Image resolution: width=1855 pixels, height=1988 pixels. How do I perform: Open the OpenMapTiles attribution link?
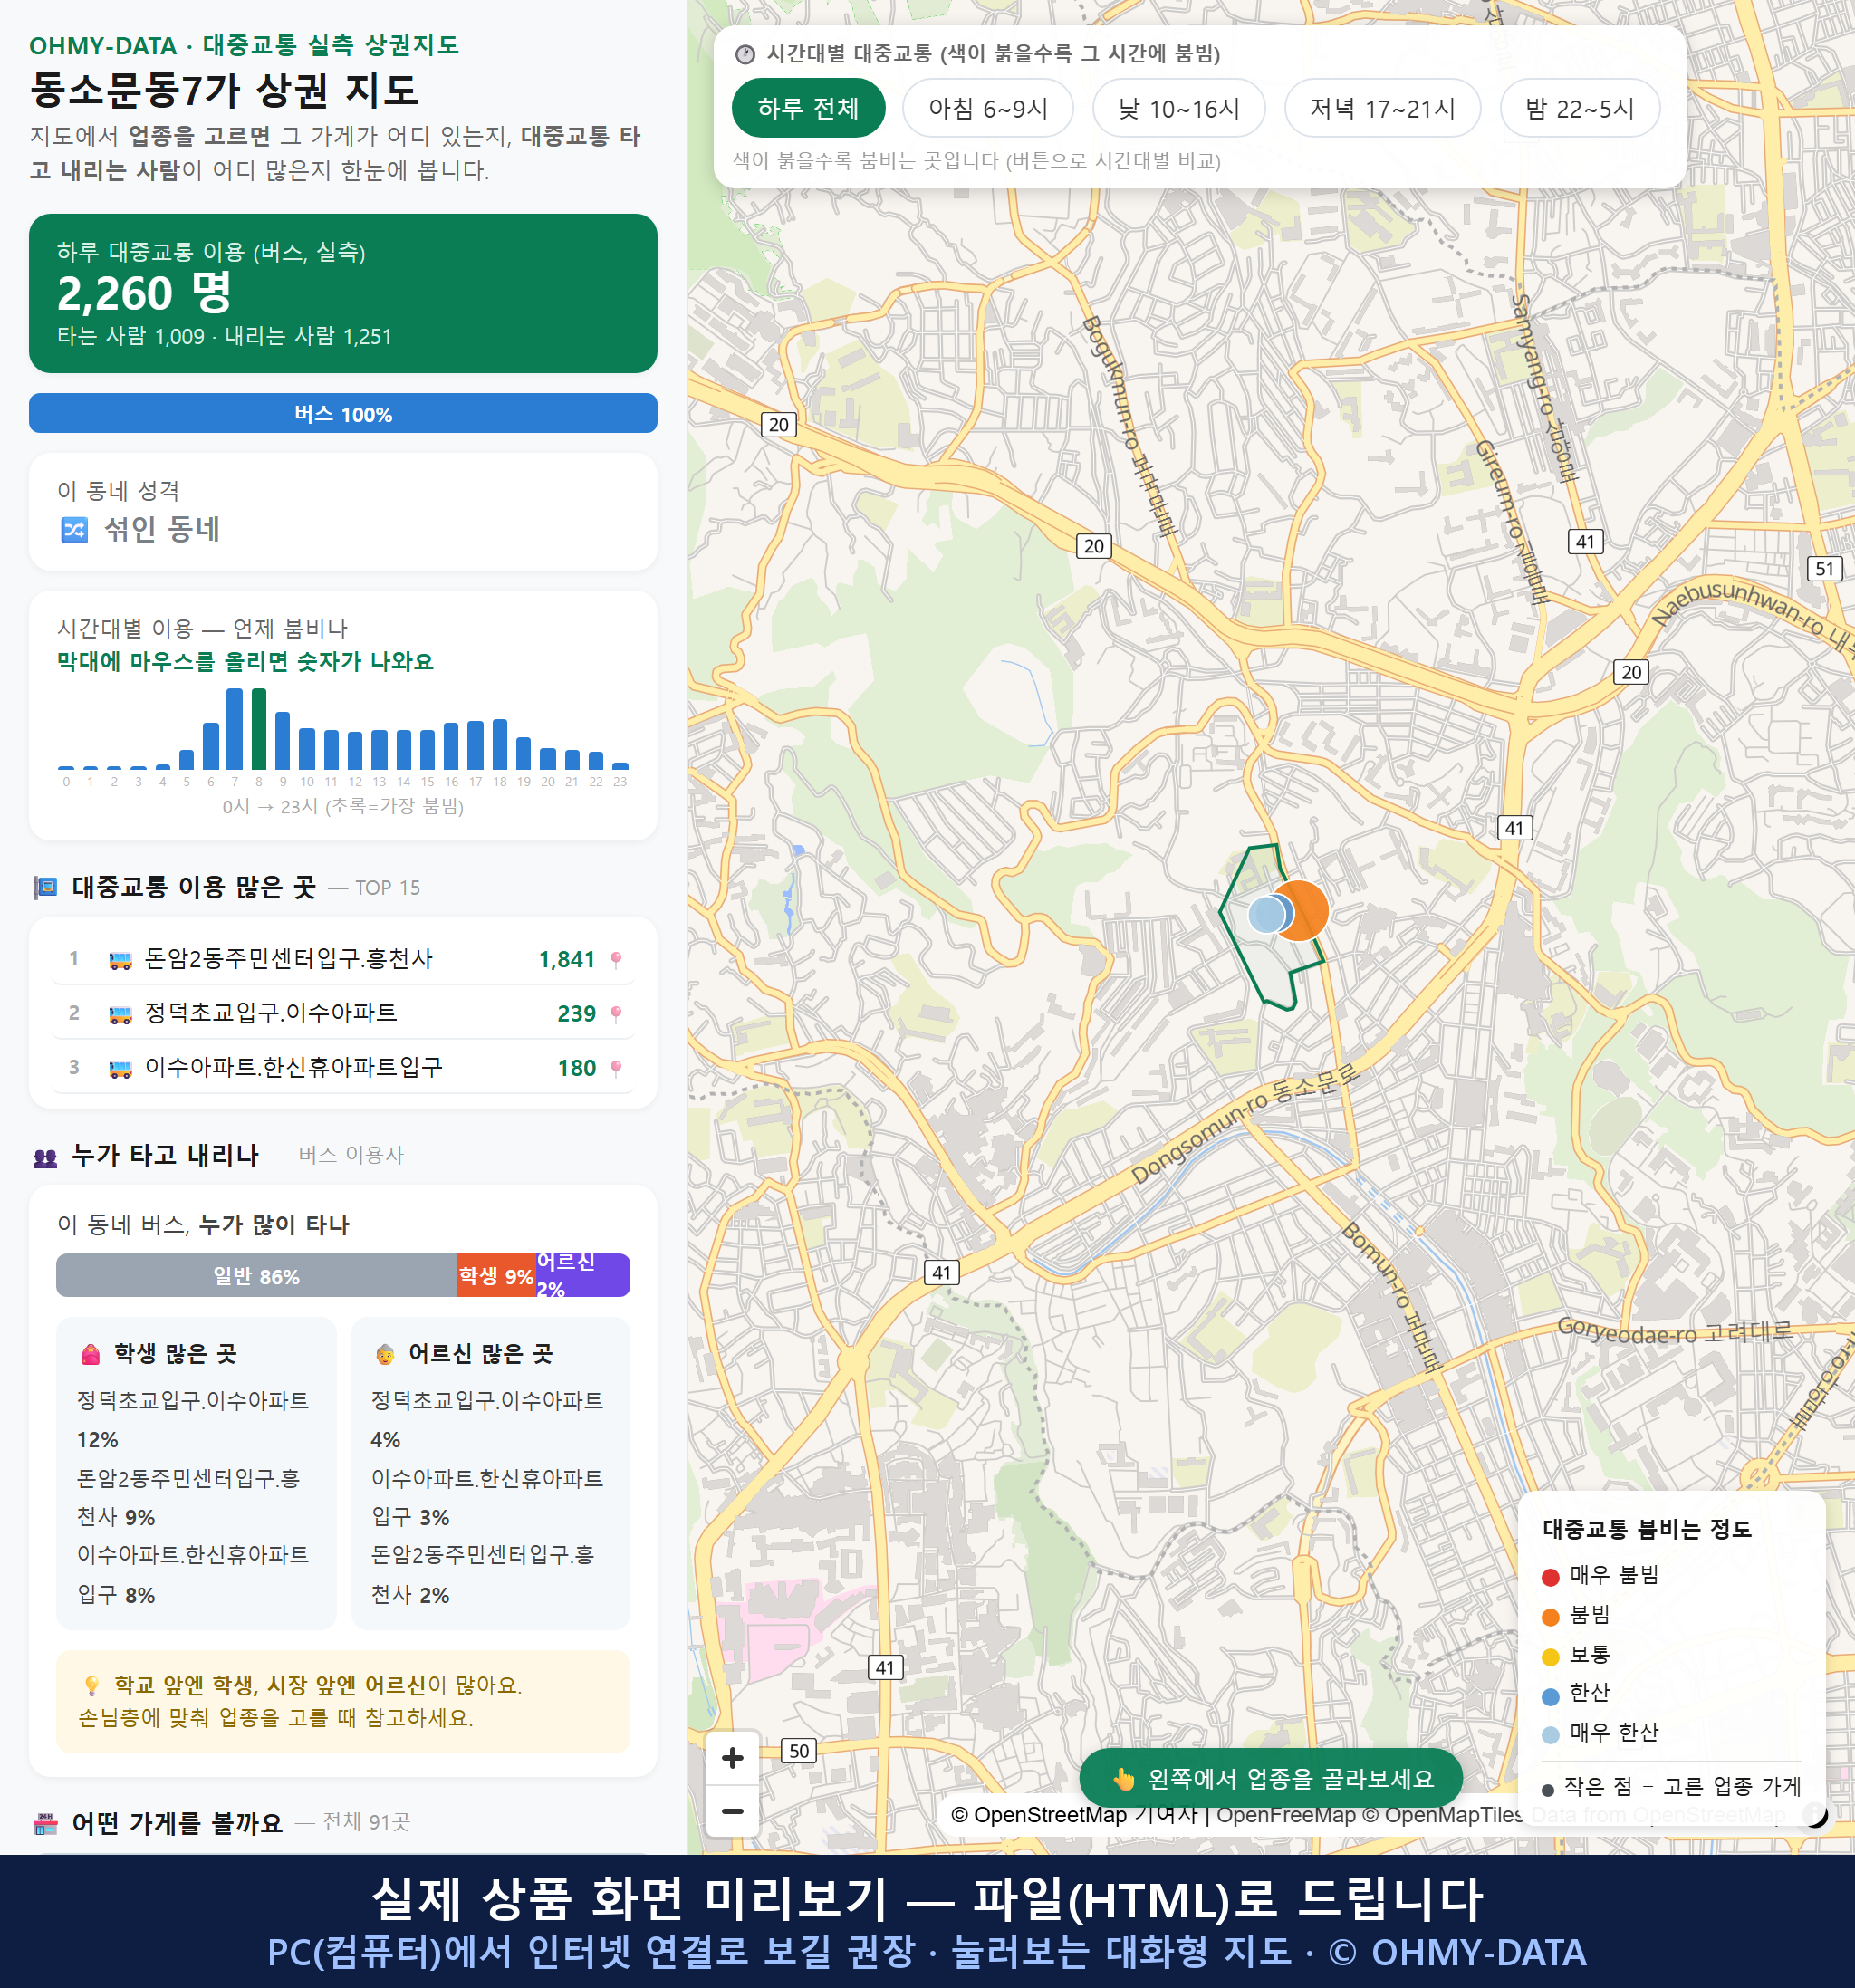pos(1443,1814)
